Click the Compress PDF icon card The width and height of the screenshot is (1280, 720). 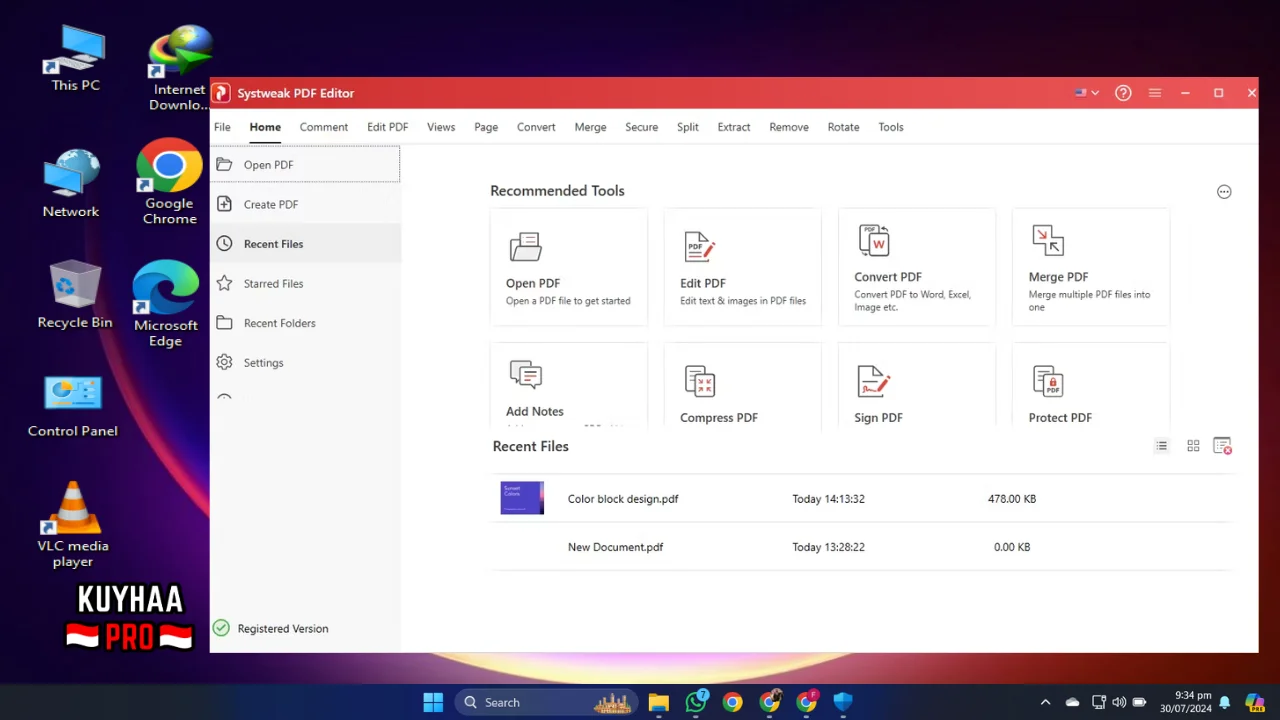tap(699, 381)
